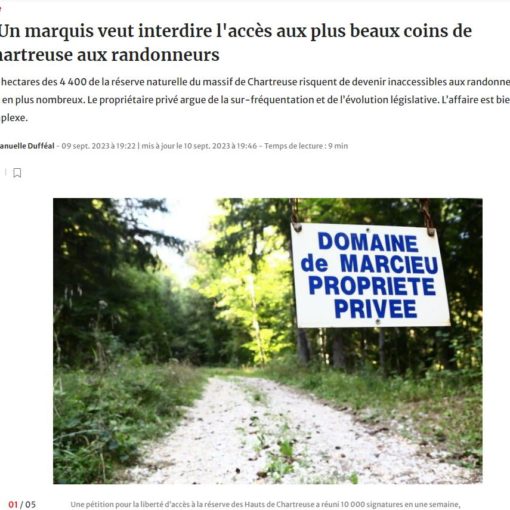The image size is (510, 510).
Task: Click the intro paragraph about Chartreuse reserve
Action: point(255,100)
